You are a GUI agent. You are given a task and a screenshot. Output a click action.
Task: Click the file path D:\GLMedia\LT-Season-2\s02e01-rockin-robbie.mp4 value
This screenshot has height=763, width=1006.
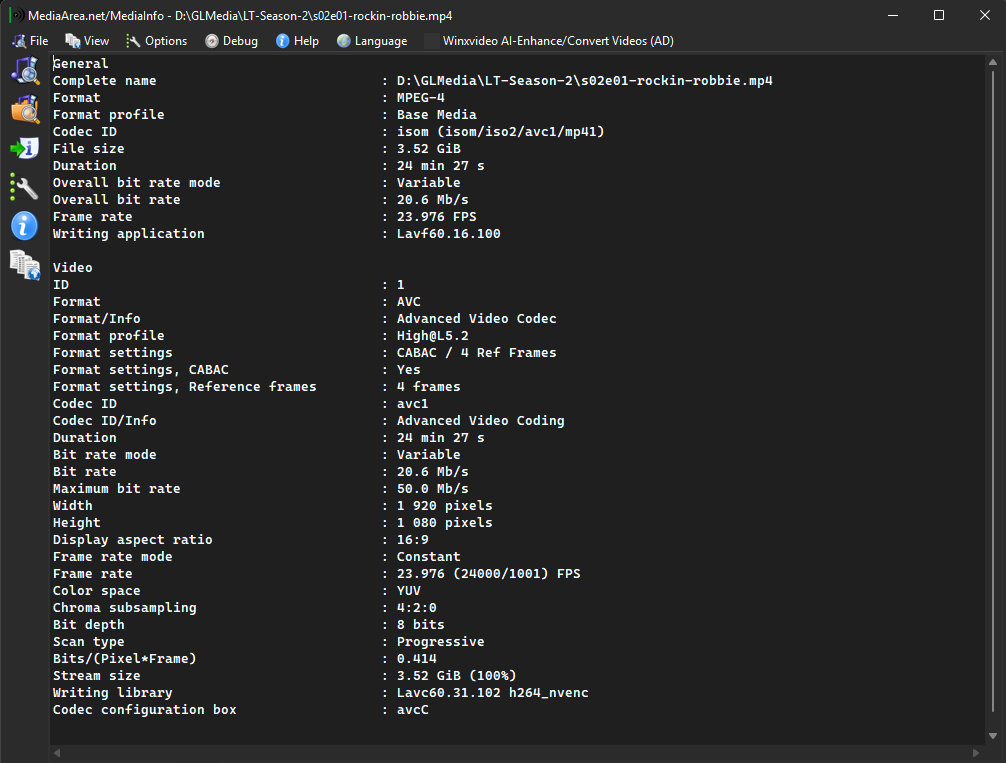(x=584, y=81)
